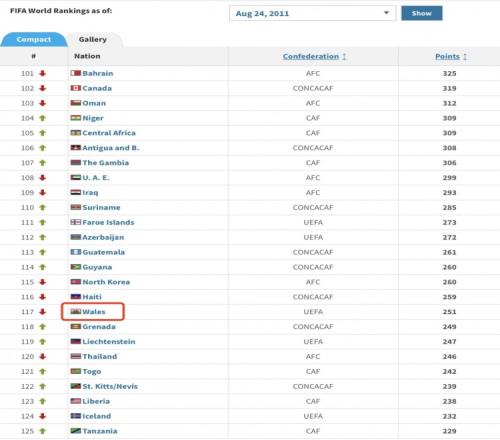
Task: Click the green up arrow beside rank 104
Action: click(42, 118)
